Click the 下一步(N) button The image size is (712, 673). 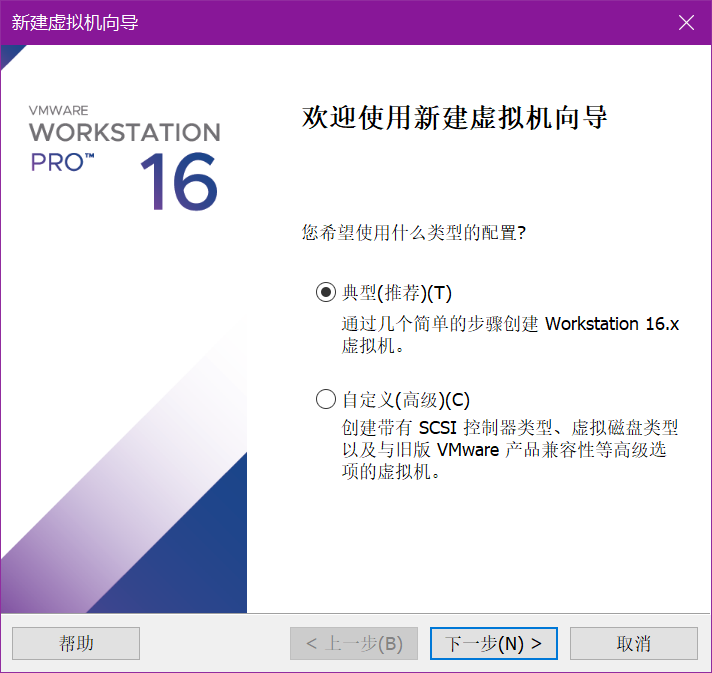click(x=494, y=643)
